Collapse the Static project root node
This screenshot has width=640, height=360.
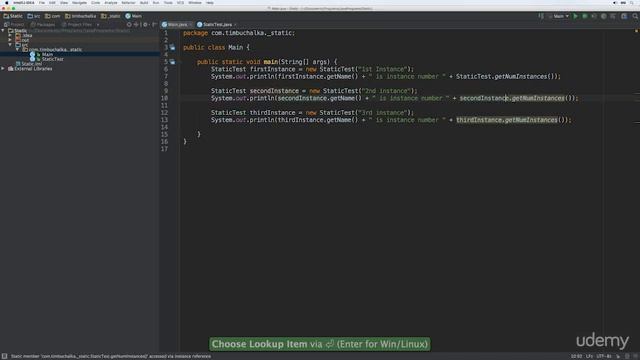point(3,31)
